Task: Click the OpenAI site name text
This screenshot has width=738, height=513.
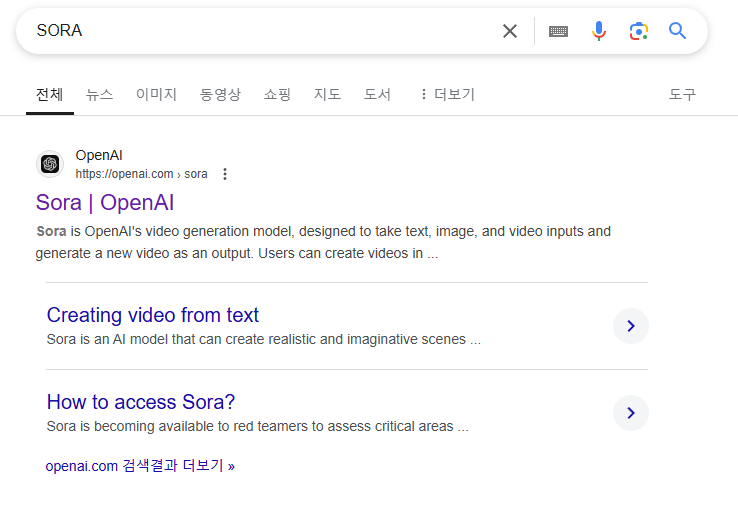Action: click(x=99, y=155)
